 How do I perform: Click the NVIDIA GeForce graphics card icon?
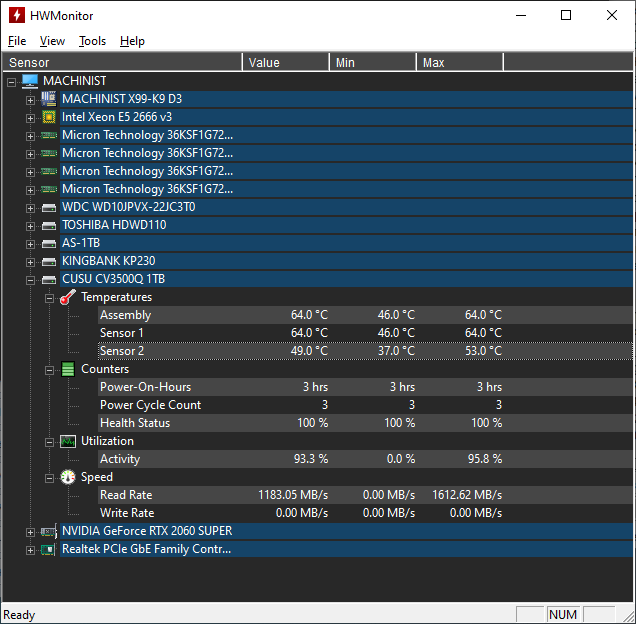49,531
